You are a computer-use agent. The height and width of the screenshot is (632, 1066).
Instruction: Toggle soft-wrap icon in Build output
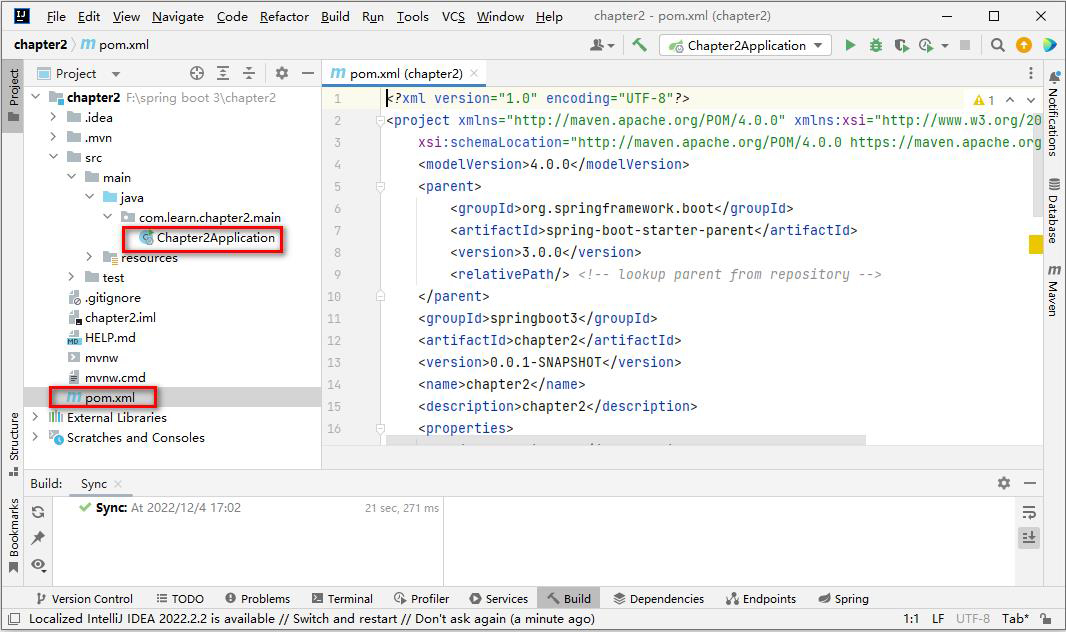(1029, 512)
